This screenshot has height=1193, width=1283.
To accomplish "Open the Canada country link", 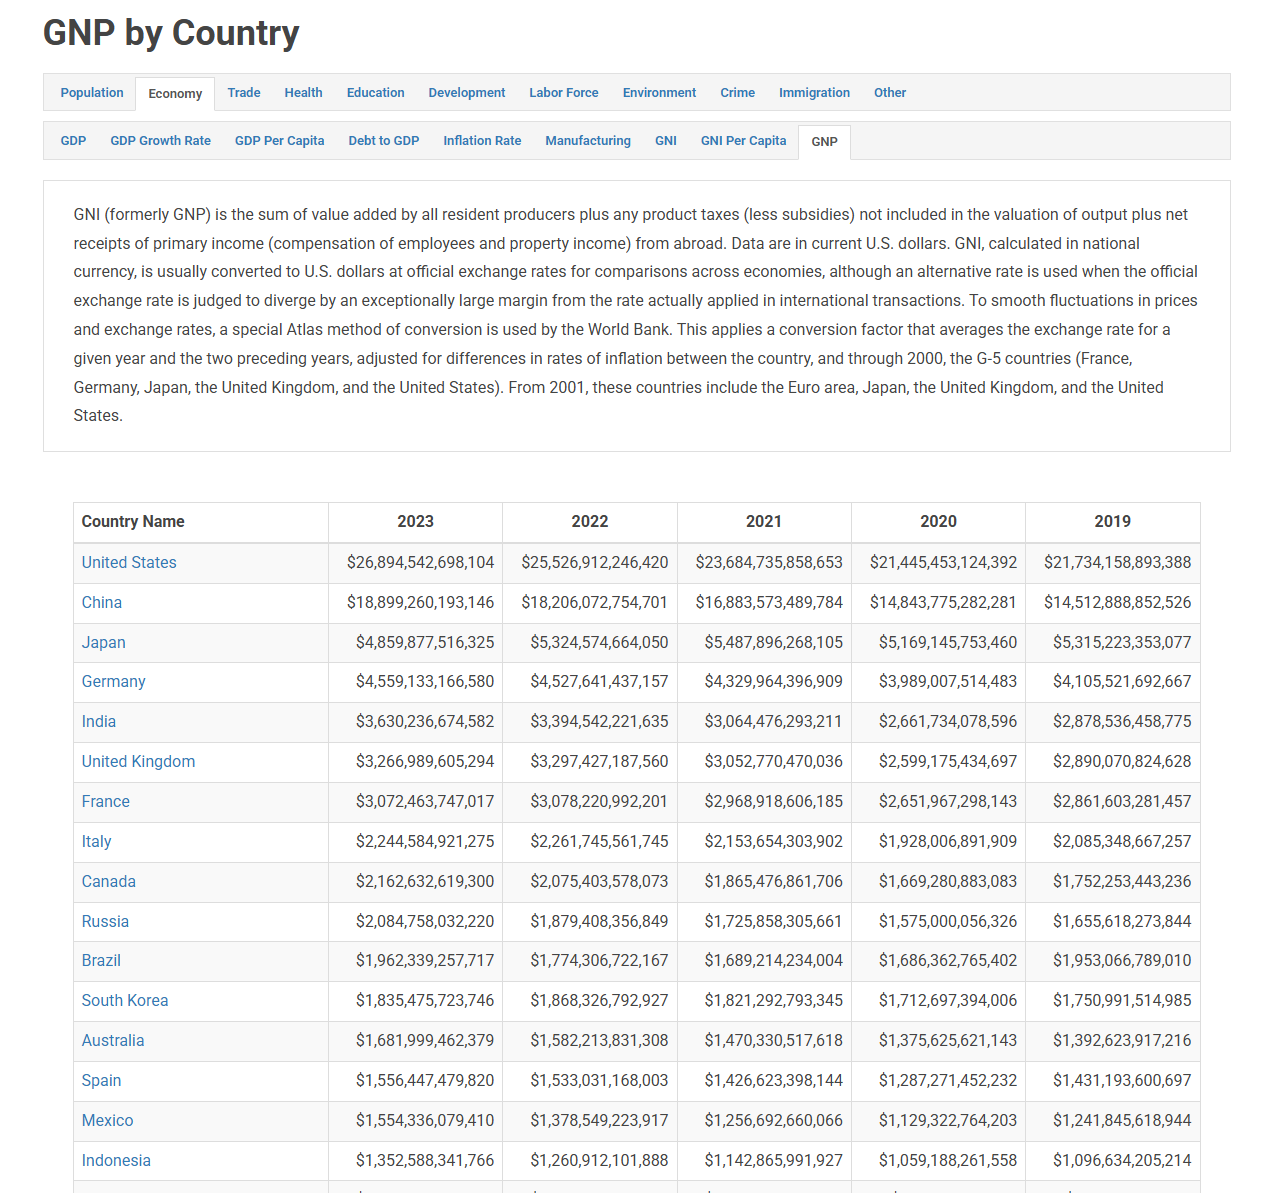I will [x=109, y=881].
